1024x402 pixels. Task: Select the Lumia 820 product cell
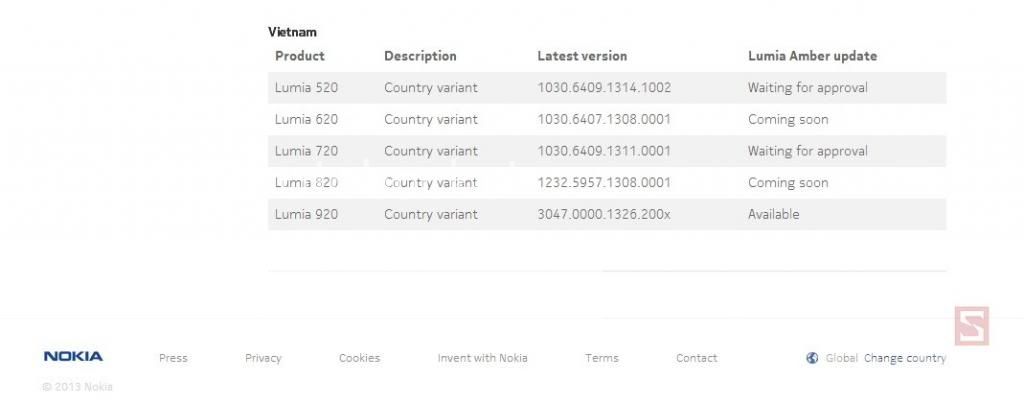coord(306,183)
